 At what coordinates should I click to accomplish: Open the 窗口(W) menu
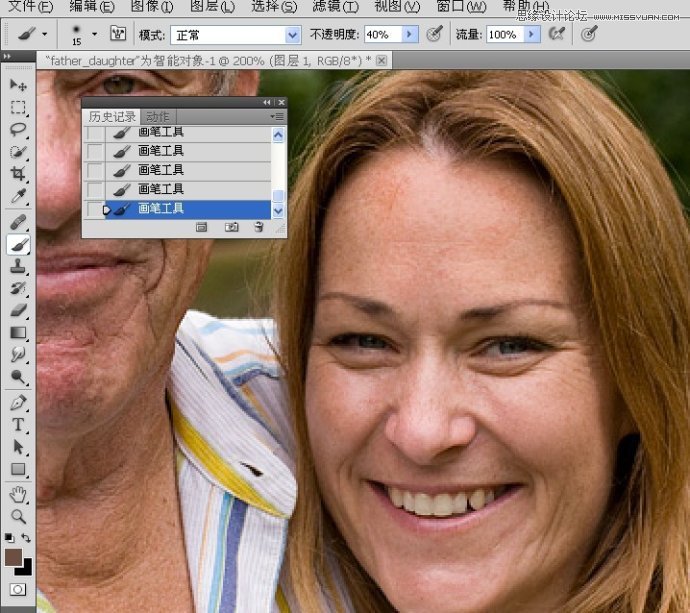[461, 7]
